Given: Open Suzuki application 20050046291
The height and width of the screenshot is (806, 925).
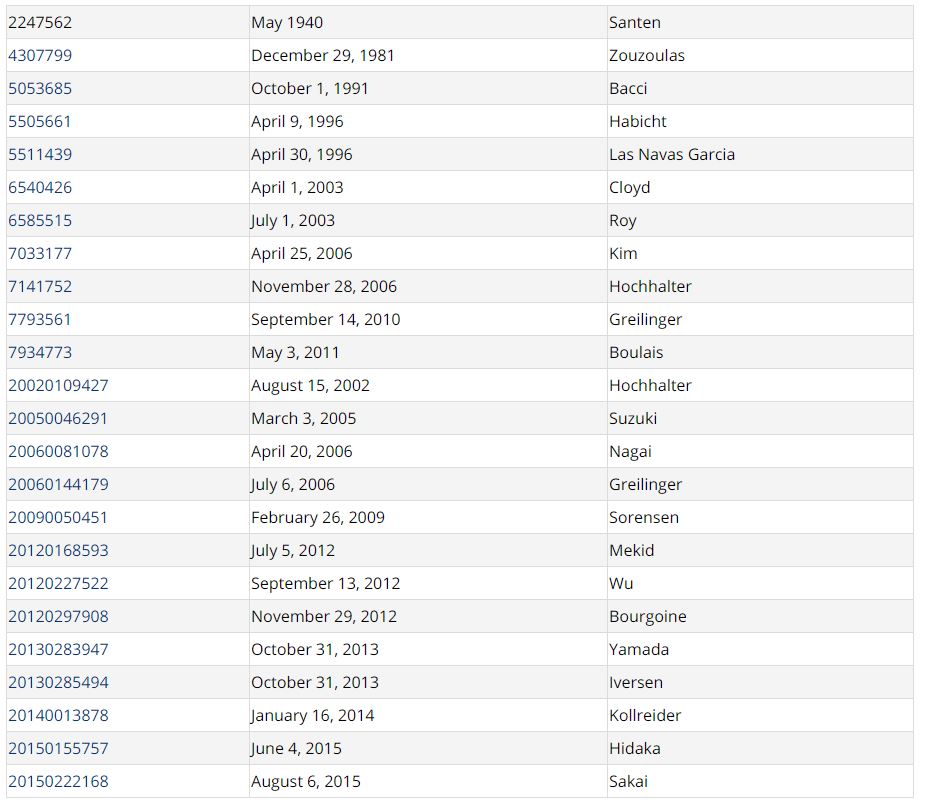Looking at the screenshot, I should 58,419.
